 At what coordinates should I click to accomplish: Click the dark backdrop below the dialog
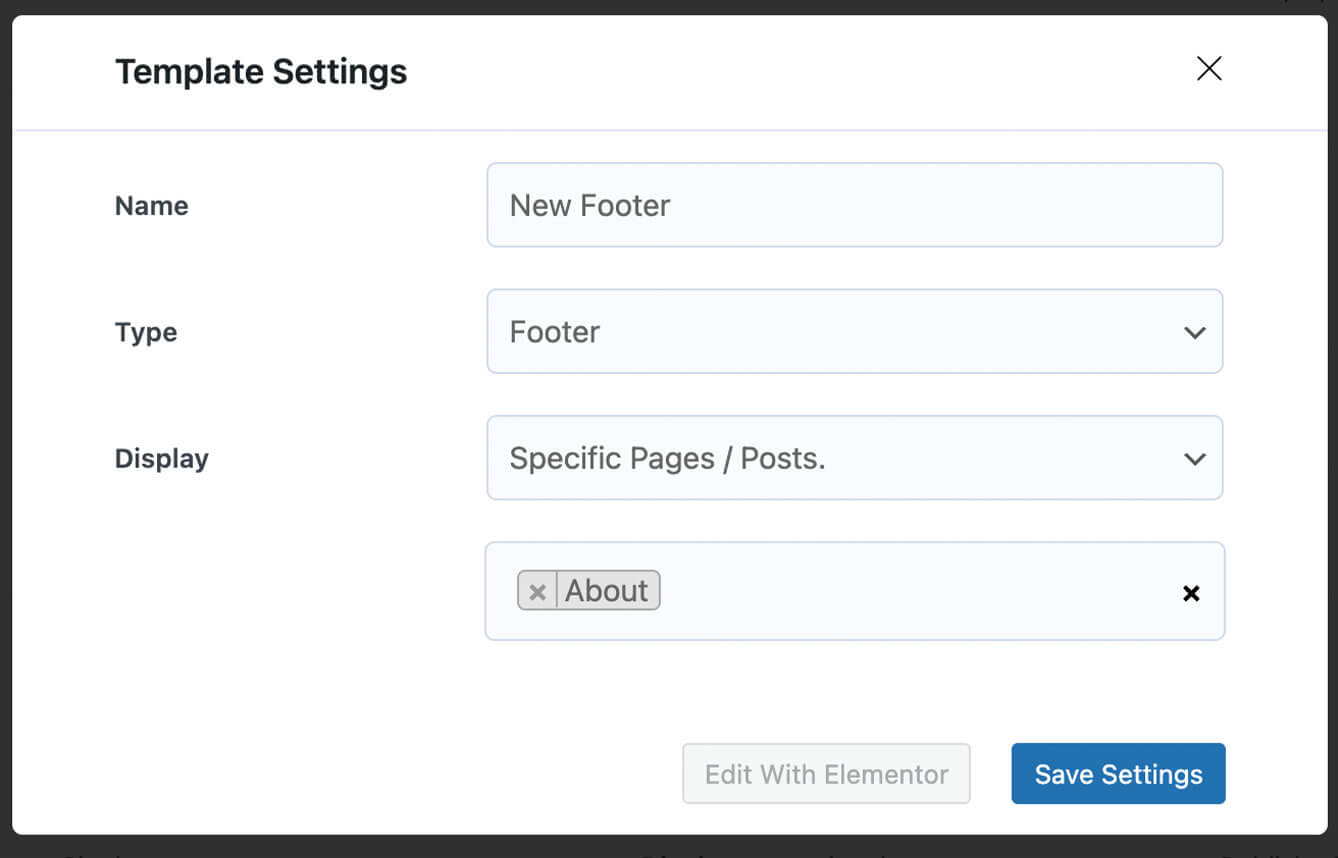coord(400,849)
